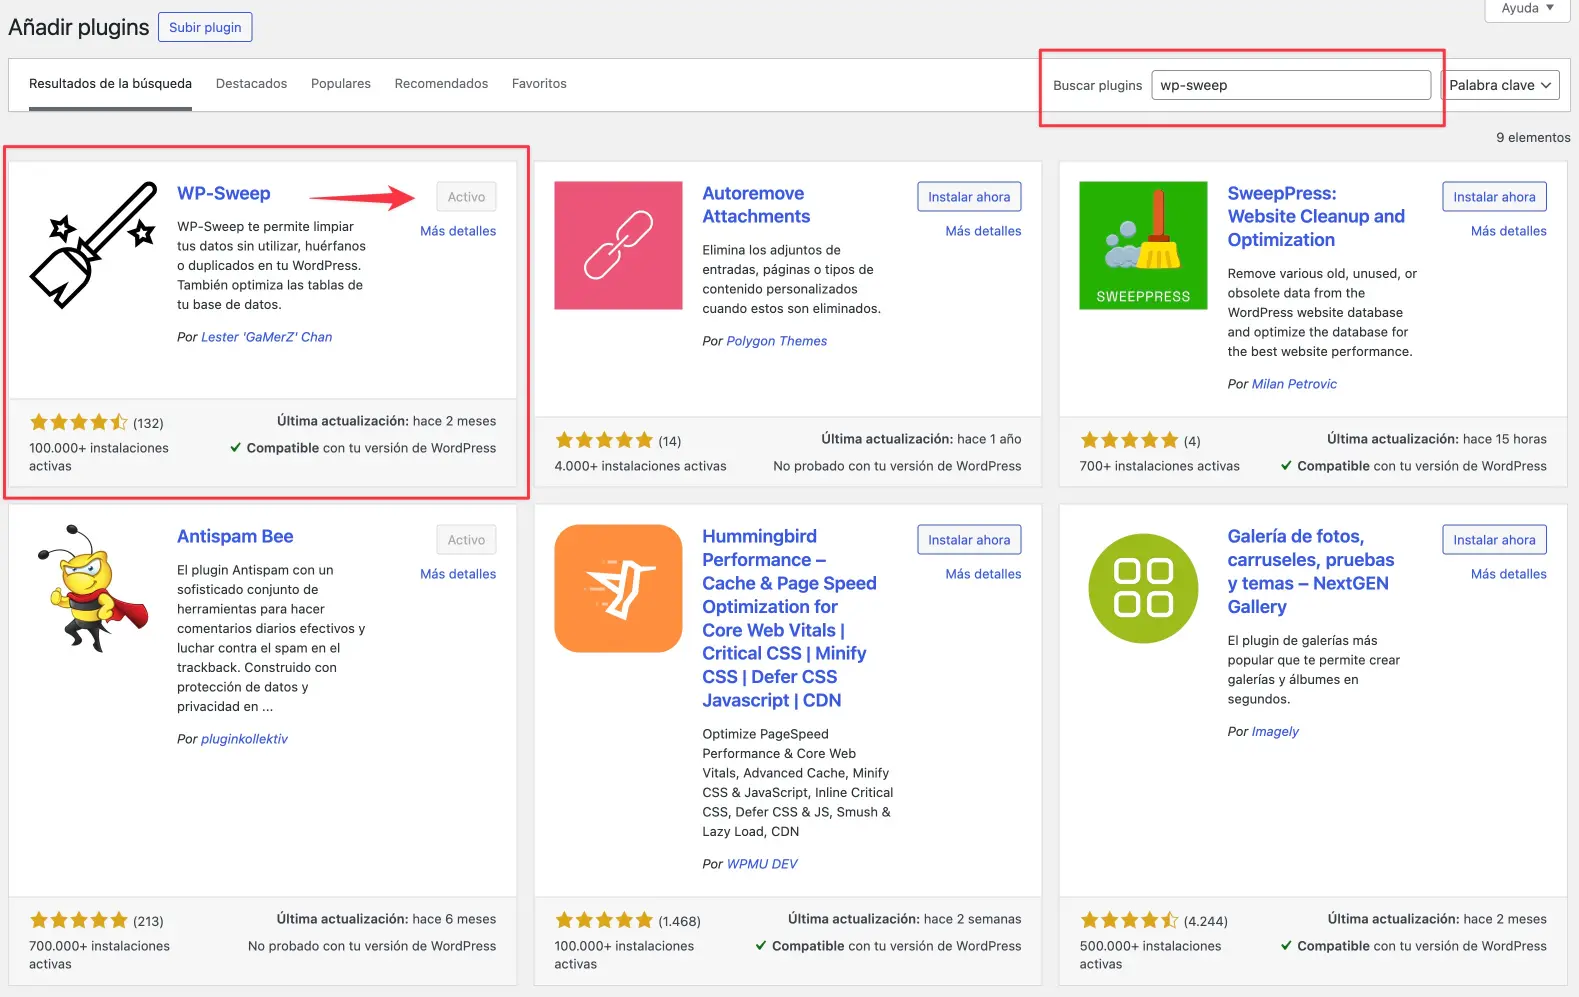Open the Hummingbird Performance title link
The width and height of the screenshot is (1579, 997).
[789, 618]
